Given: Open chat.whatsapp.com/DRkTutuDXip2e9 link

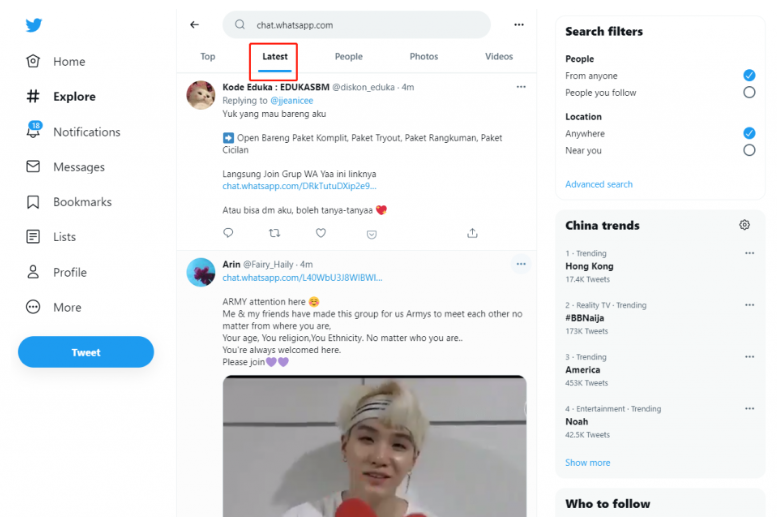Looking at the screenshot, I should (x=299, y=186).
